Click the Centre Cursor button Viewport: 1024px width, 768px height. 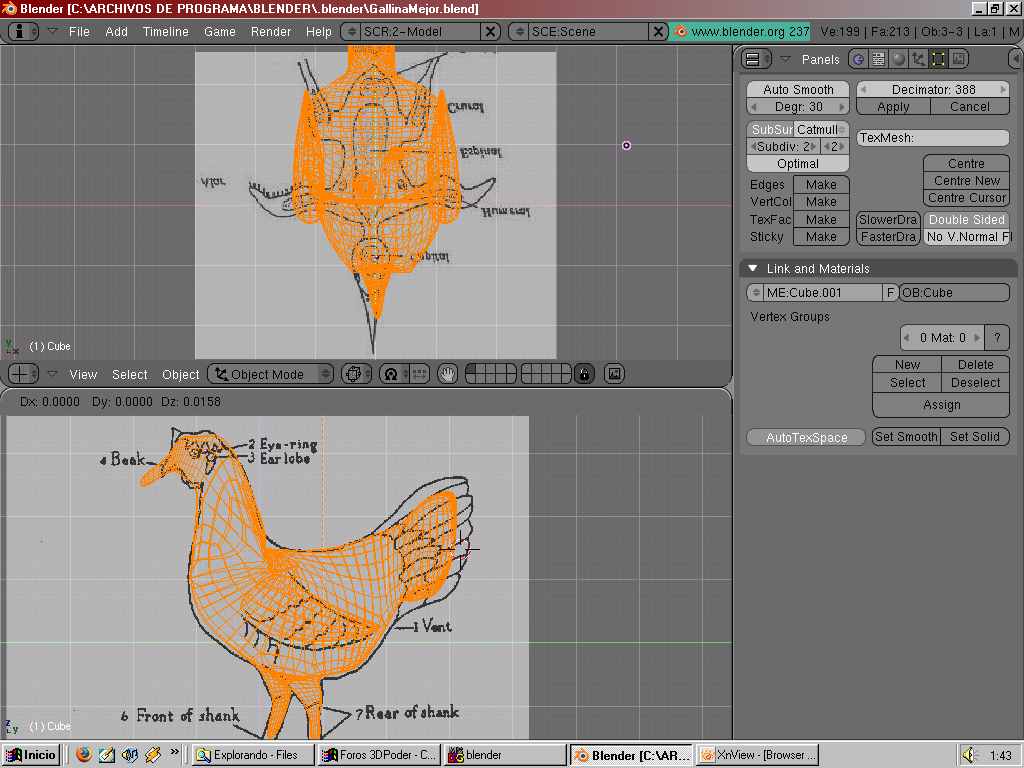967,197
